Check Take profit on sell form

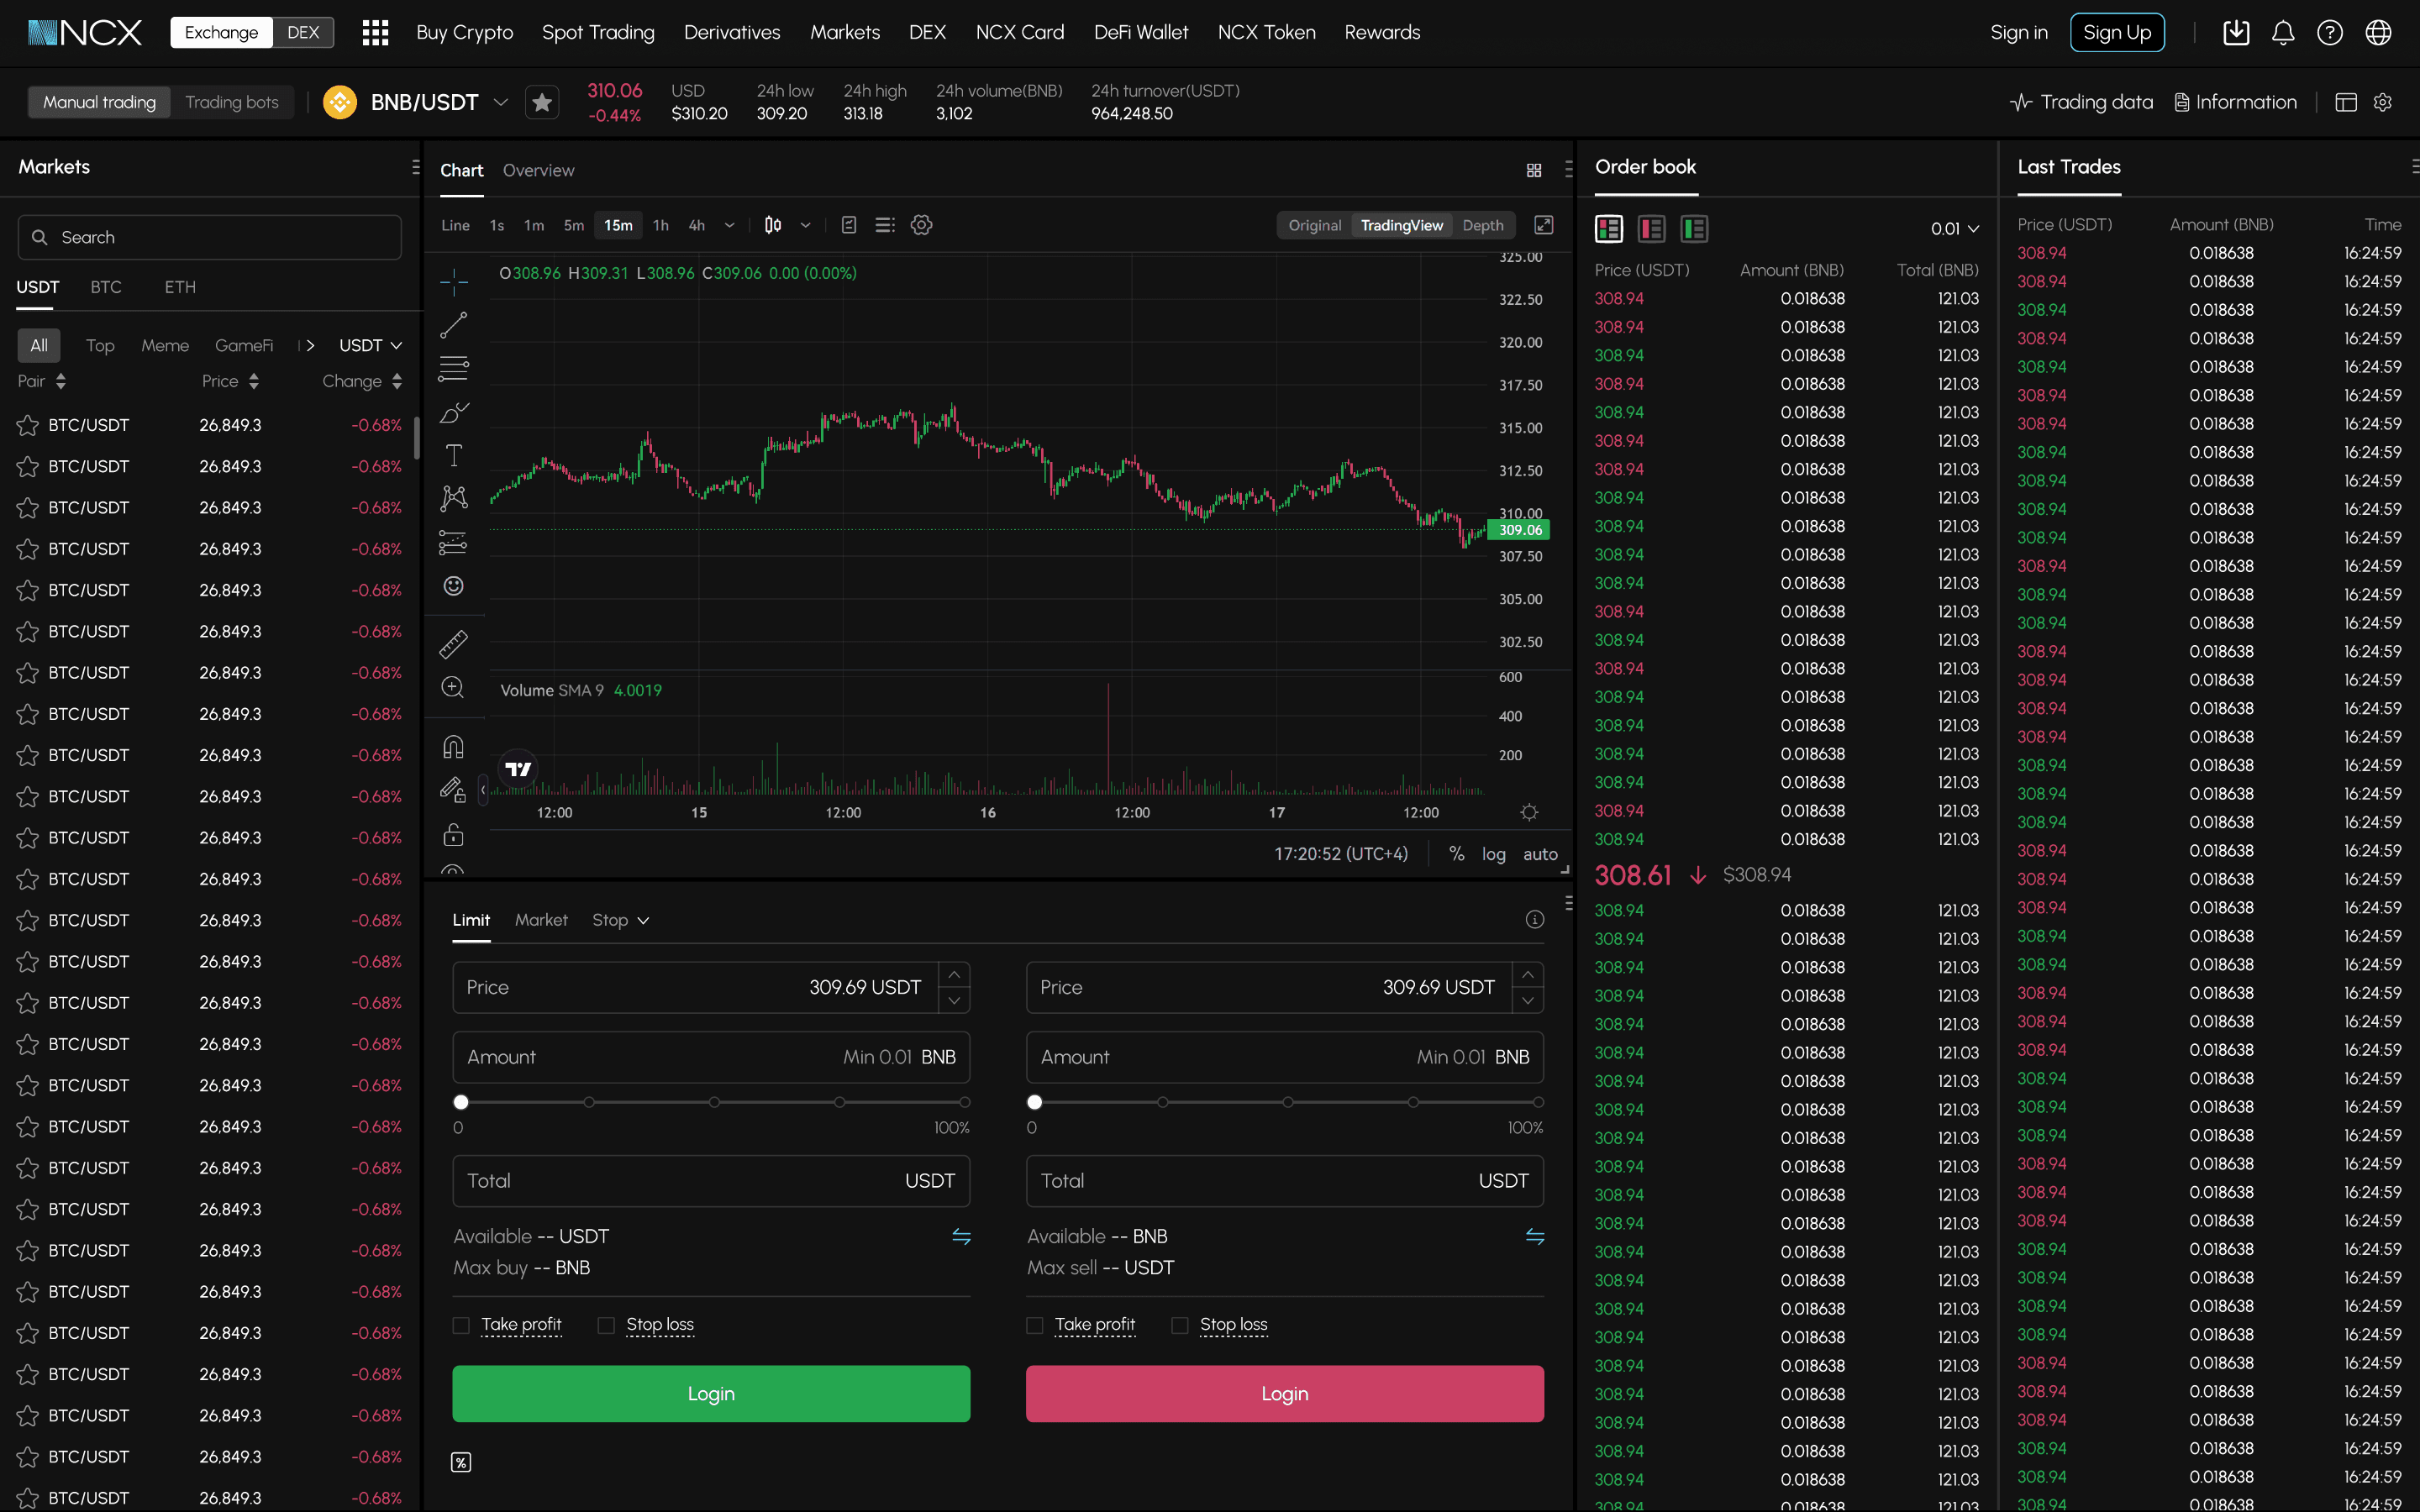click(x=1035, y=1325)
